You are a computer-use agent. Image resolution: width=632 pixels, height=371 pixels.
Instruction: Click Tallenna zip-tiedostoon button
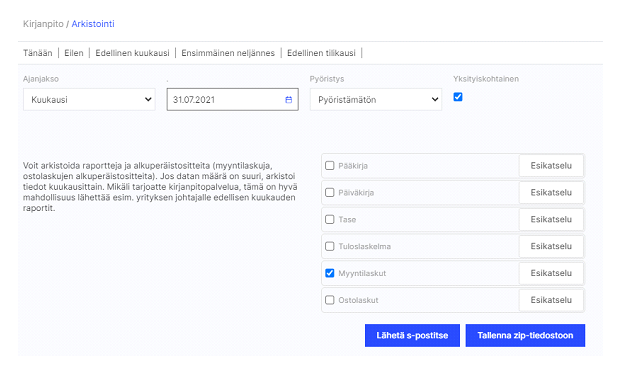pyautogui.click(x=525, y=336)
